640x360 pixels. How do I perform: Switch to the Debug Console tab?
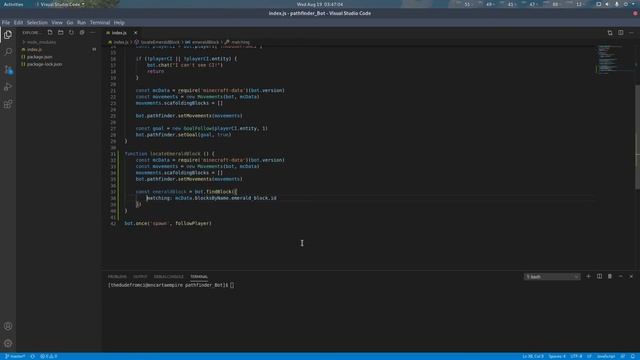tap(169, 276)
